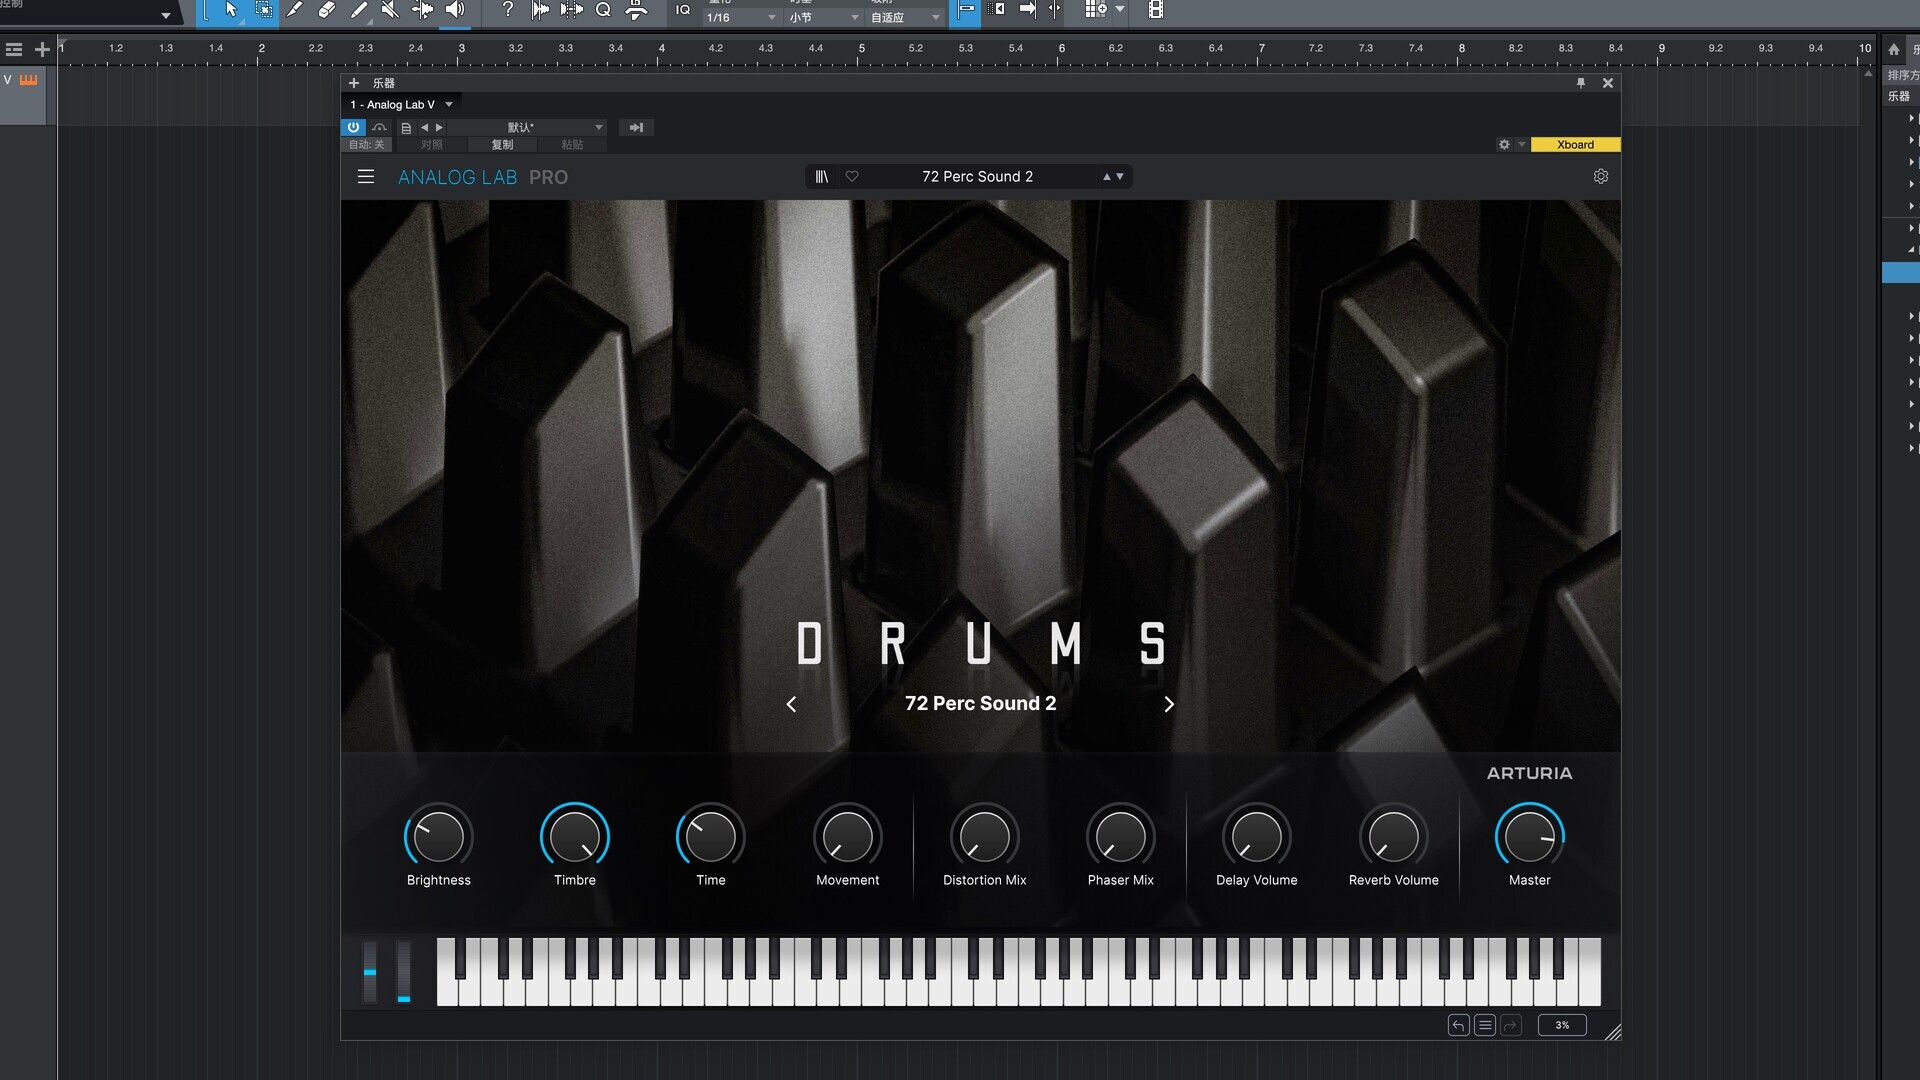Click the pitch bend wheel strip
The height and width of the screenshot is (1080, 1920).
(370, 971)
